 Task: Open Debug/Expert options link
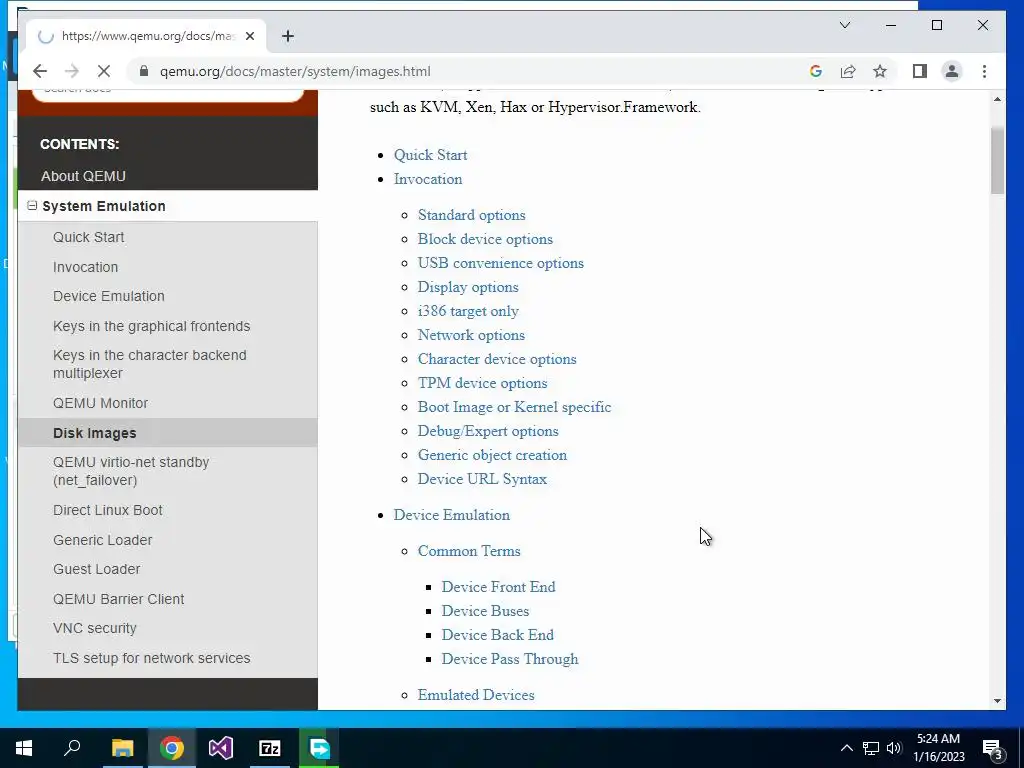[488, 431]
